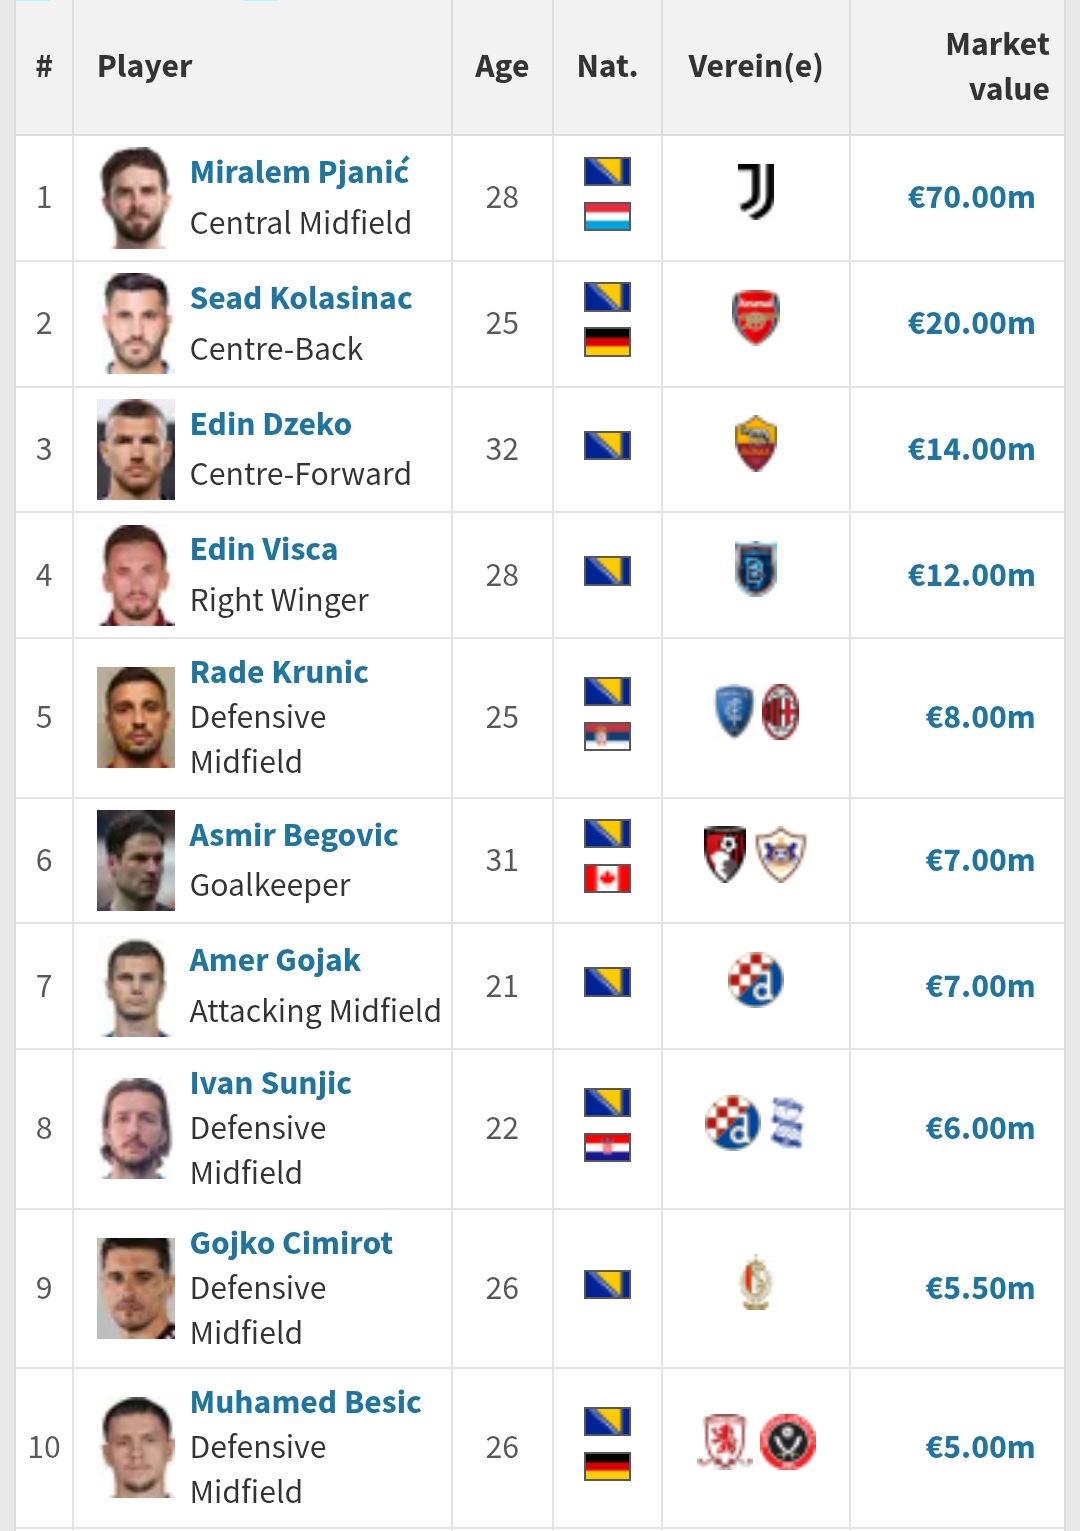Click Ivan Sunjic's player photo

[x=136, y=1128]
